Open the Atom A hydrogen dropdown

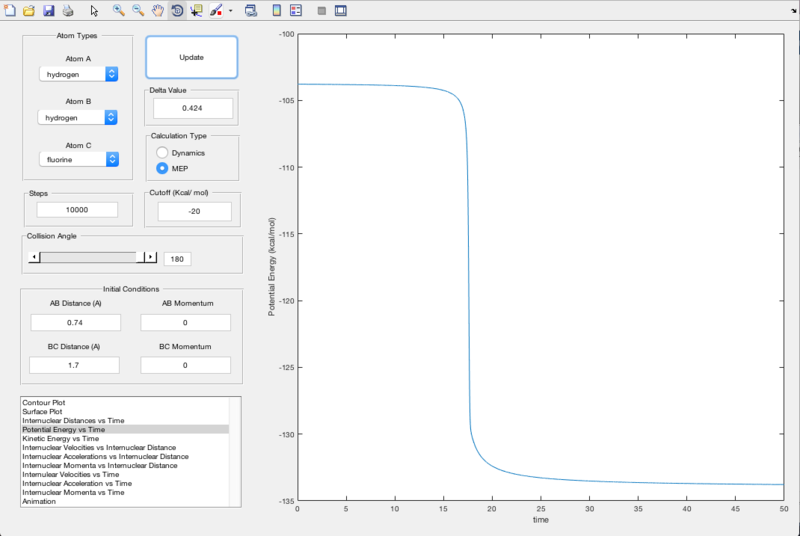tap(79, 74)
